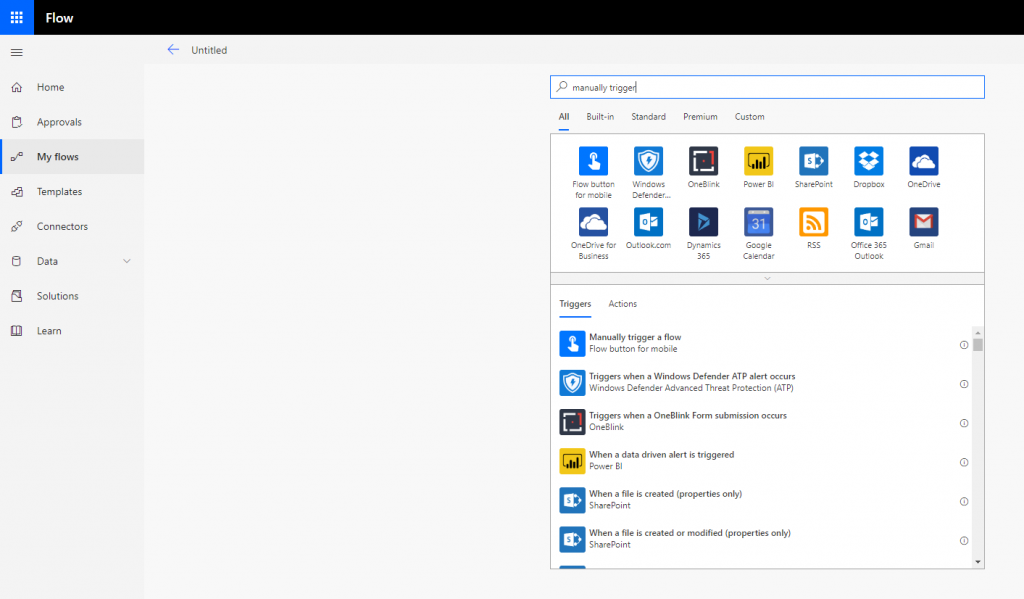Select the Flow button for mobile connector
The height and width of the screenshot is (599, 1024).
[593, 162]
